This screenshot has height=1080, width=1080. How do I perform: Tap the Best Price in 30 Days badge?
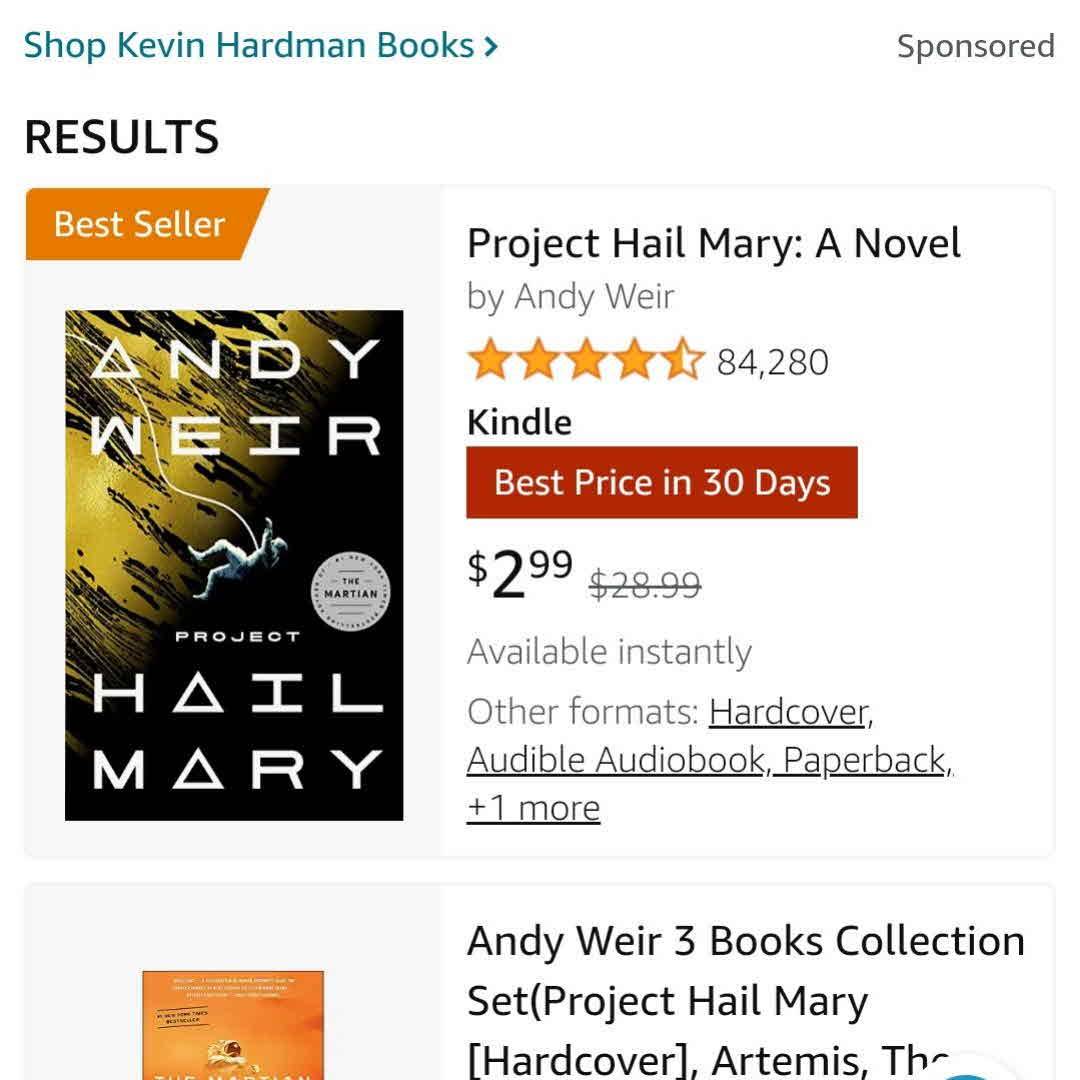tap(661, 483)
